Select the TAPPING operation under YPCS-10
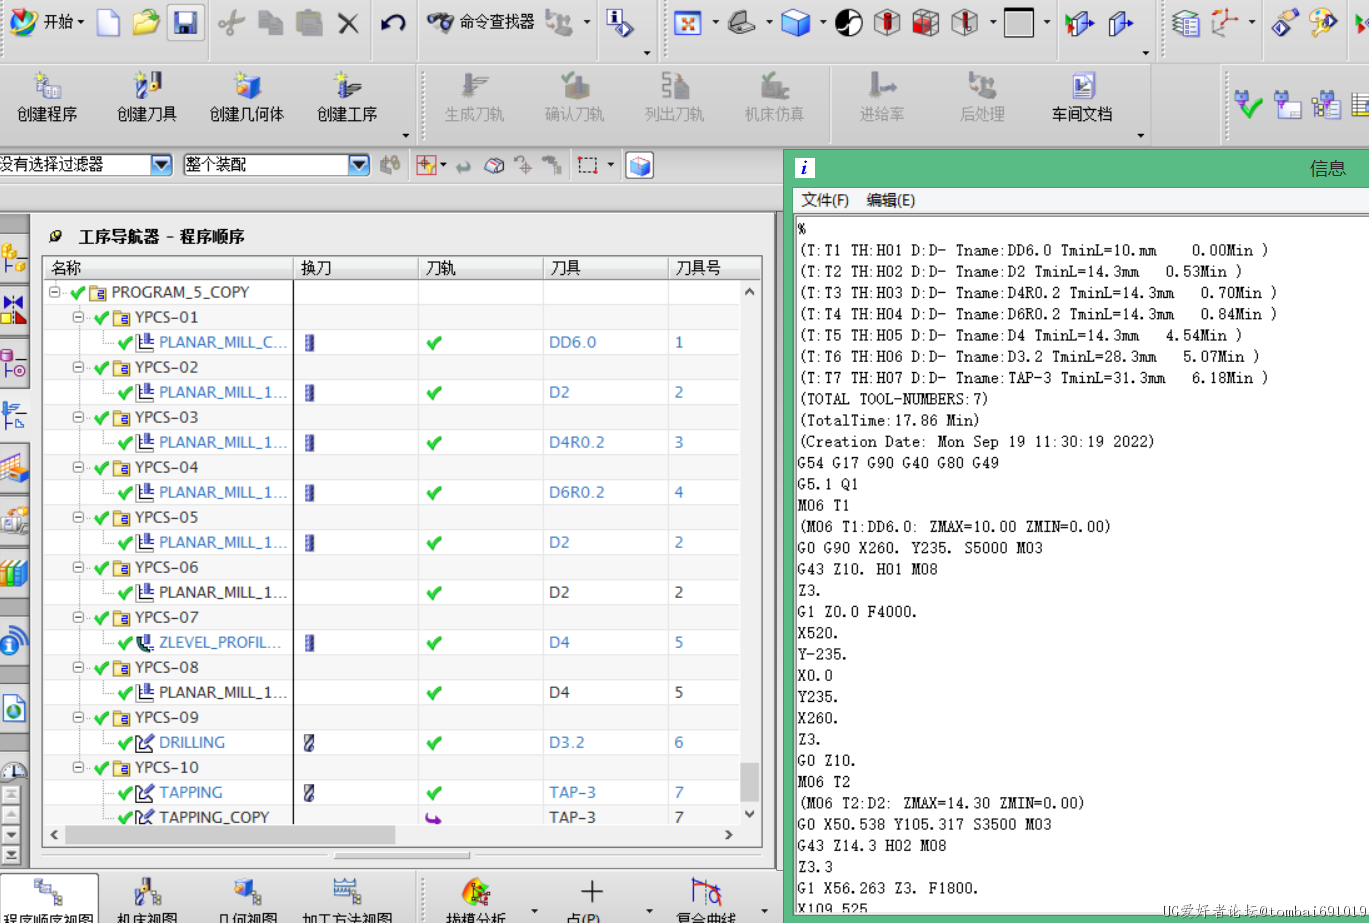This screenshot has height=923, width=1369. tap(190, 792)
